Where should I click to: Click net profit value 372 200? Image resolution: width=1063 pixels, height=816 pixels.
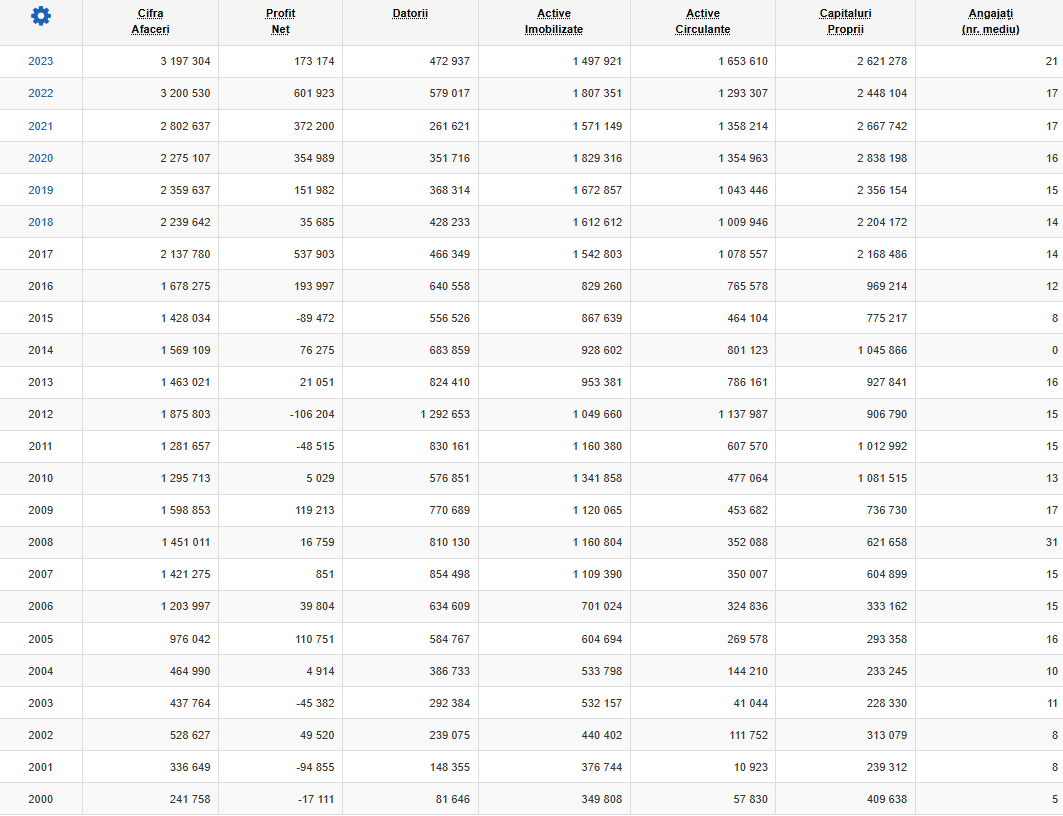point(314,126)
